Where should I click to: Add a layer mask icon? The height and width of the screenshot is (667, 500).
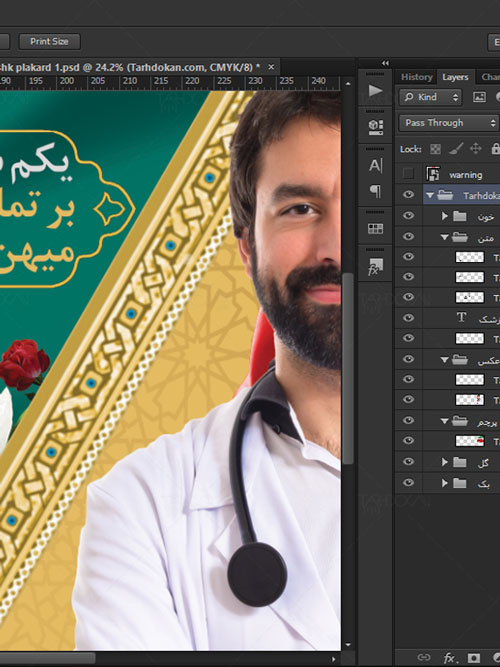coord(474,658)
